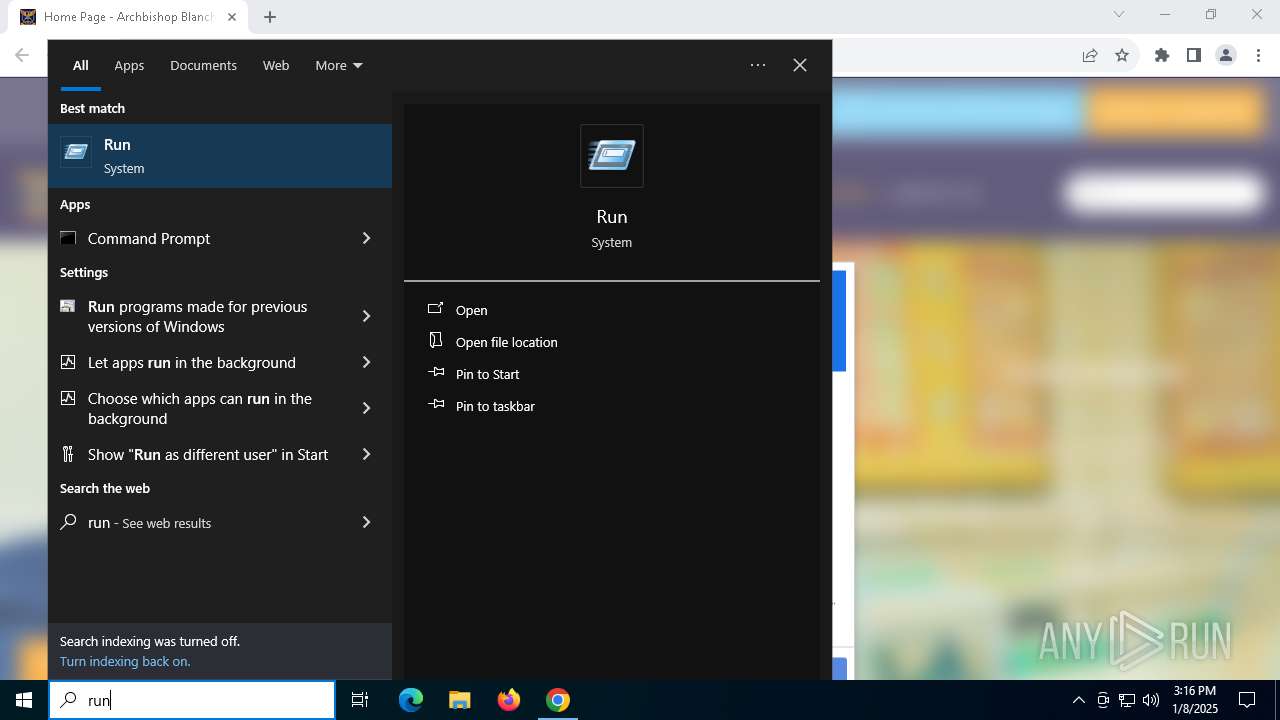1280x720 pixels.
Task: Open the taskbar clock showing 3:16 PM
Action: click(1195, 700)
